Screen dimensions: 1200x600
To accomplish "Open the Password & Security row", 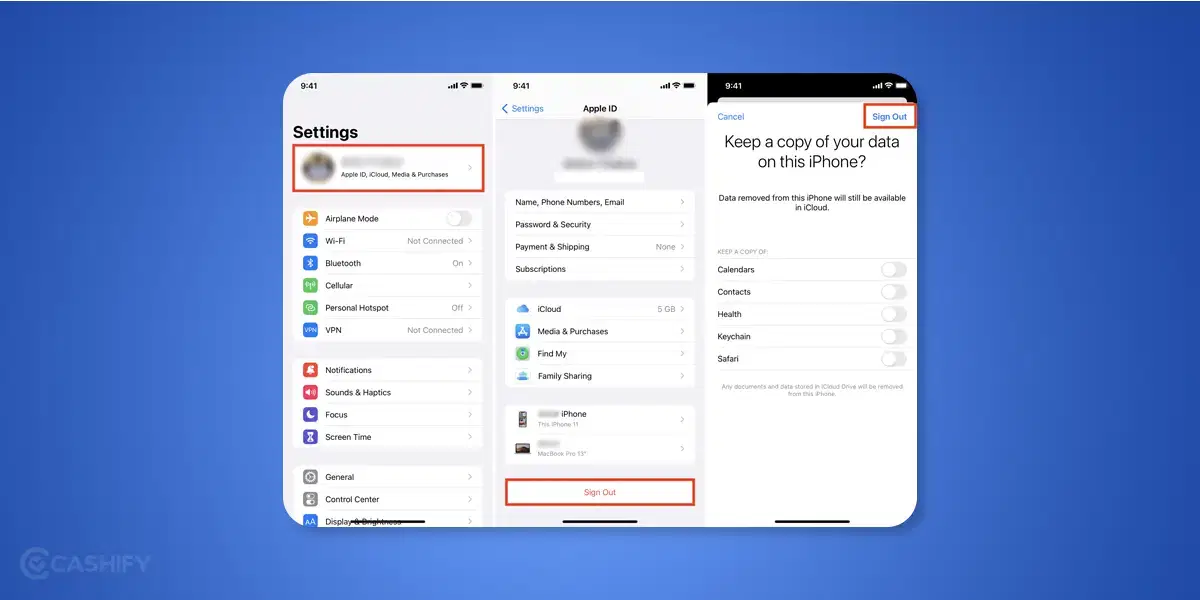I will (x=600, y=225).
